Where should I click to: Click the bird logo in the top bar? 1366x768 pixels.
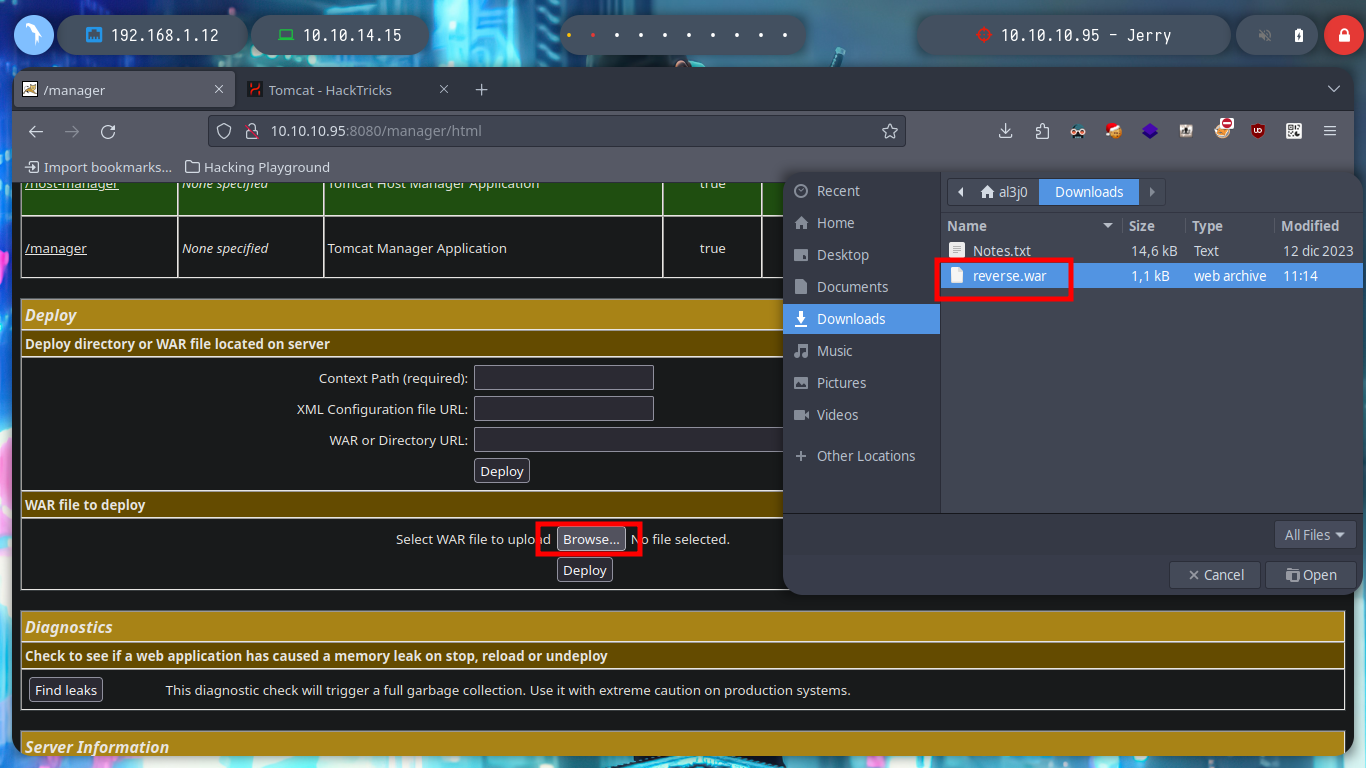click(33, 35)
